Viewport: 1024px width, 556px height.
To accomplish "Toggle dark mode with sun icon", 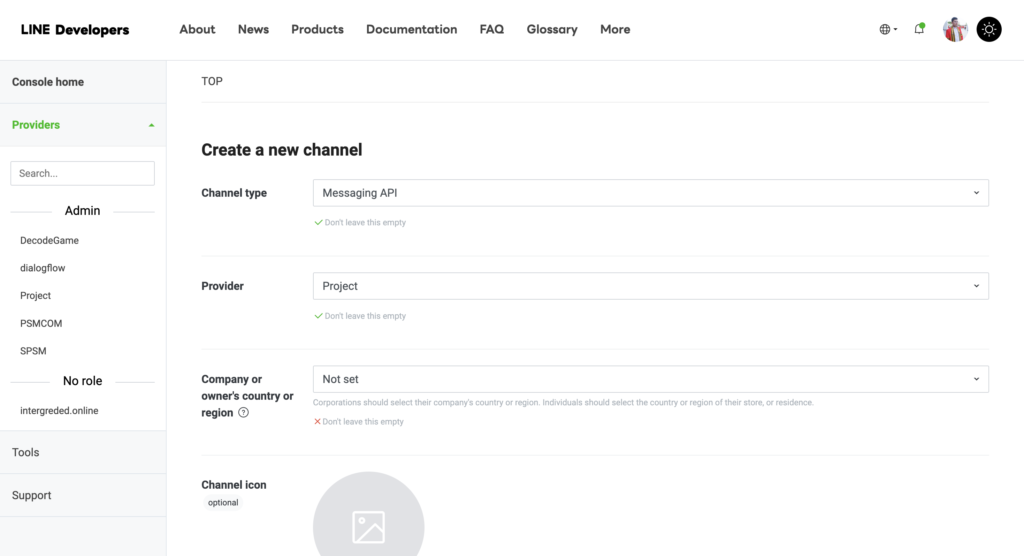I will click(x=989, y=29).
